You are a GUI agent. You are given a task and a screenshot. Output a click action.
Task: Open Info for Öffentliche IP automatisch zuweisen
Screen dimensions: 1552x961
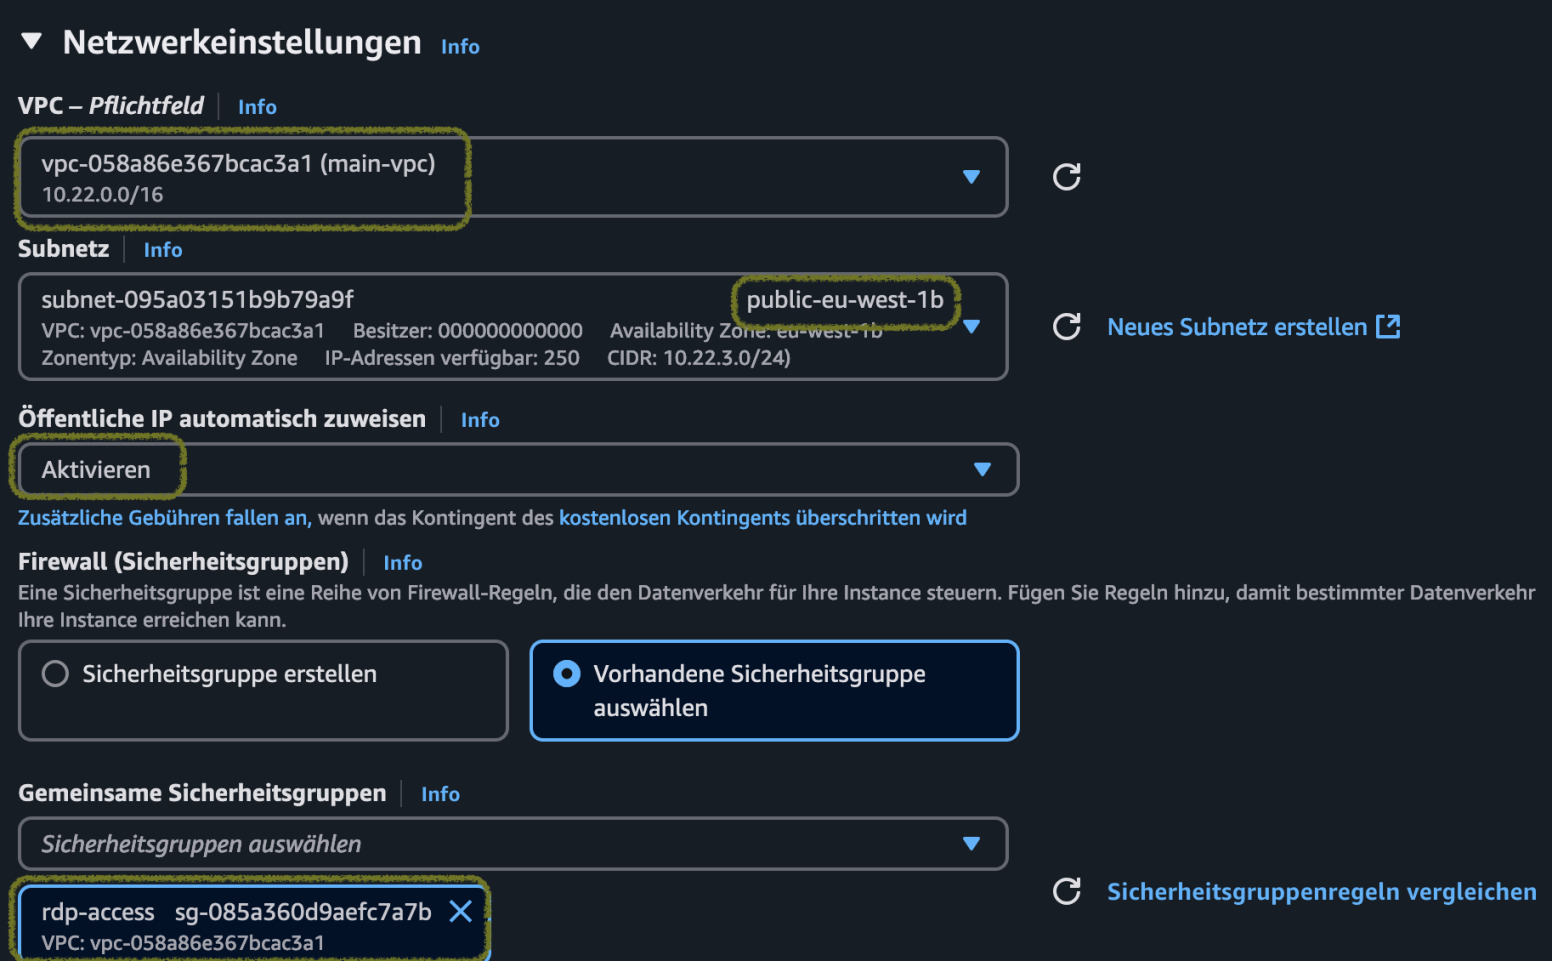click(480, 419)
